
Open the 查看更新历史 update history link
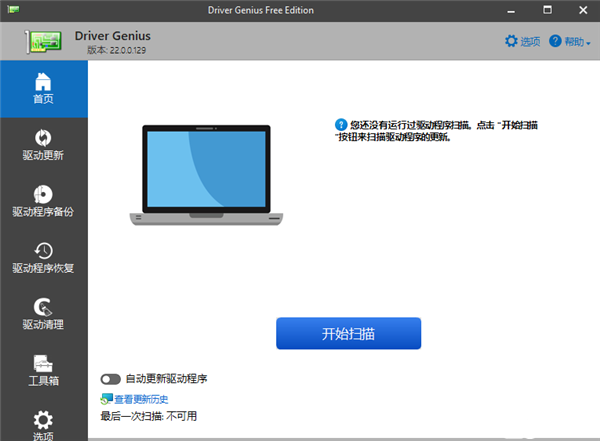tap(140, 399)
